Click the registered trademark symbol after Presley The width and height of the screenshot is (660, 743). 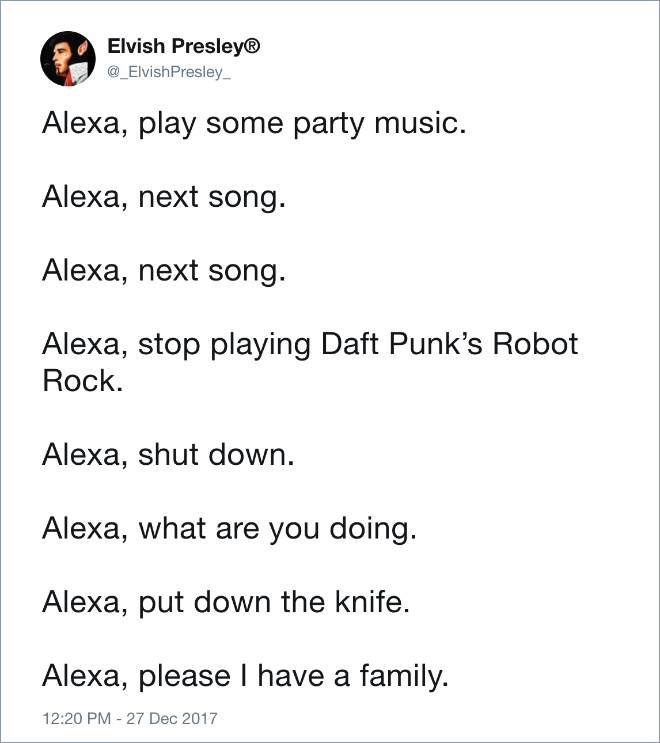point(252,45)
